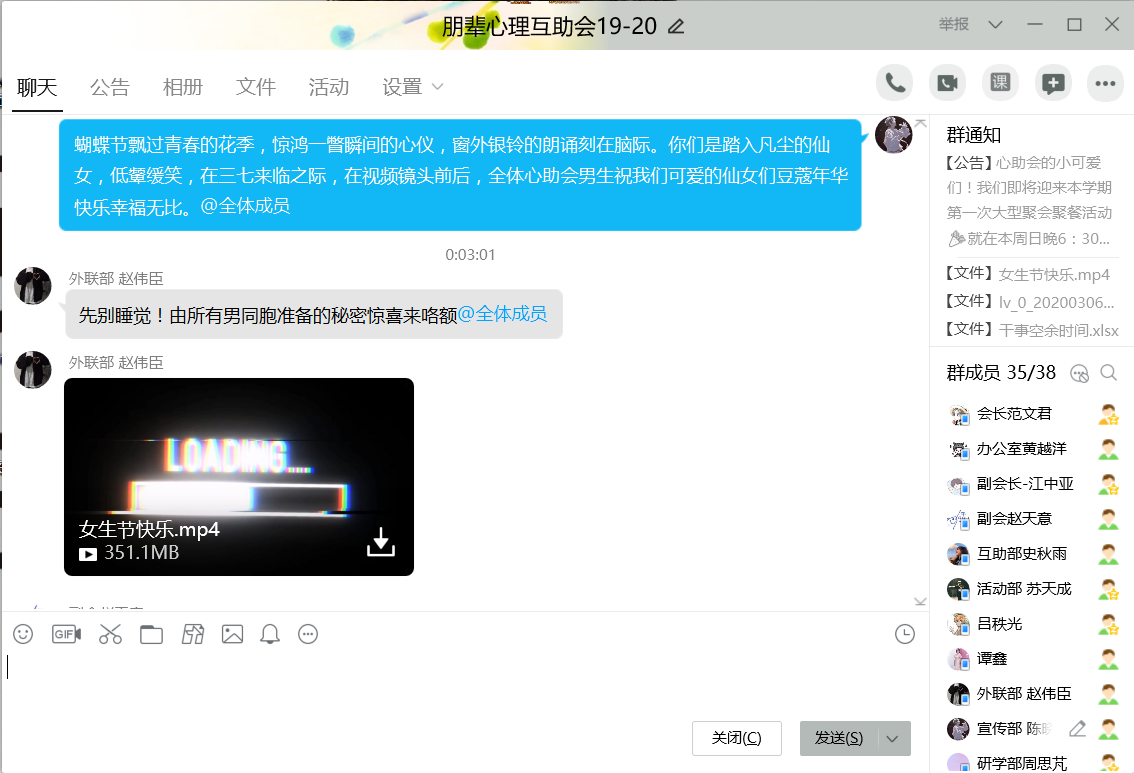The width and height of the screenshot is (1134, 773).
Task: Open the send options dropdown arrow
Action: pyautogui.click(x=893, y=739)
